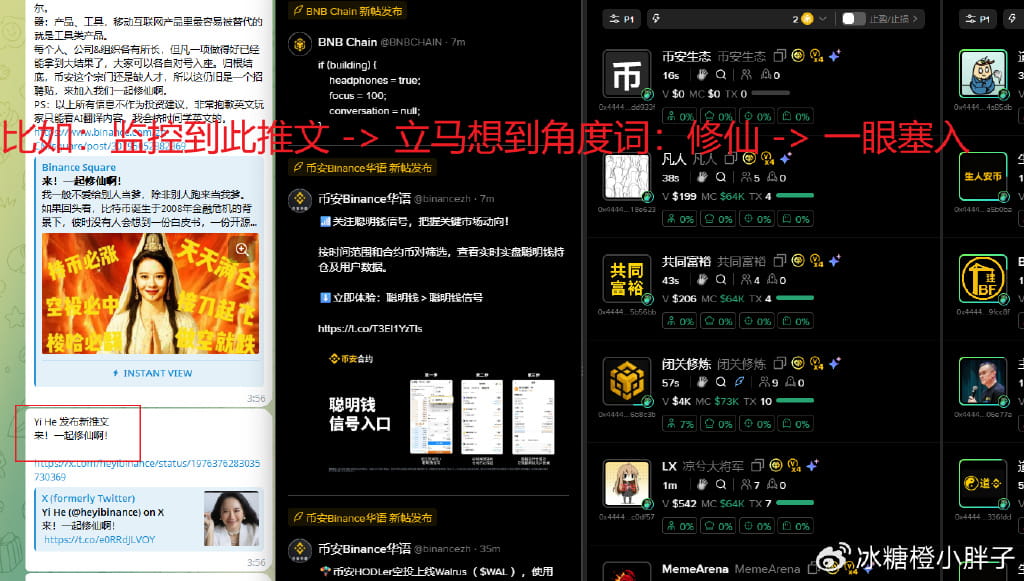Copy the LX 凉兮大将军 token name
The image size is (1024, 581).
757,466
